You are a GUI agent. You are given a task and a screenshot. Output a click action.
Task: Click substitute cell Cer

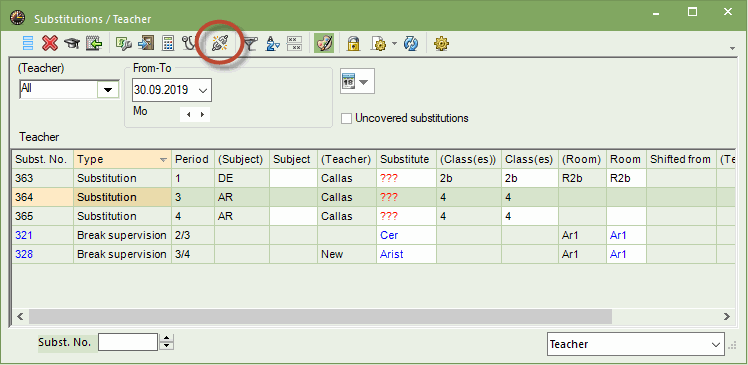406,235
